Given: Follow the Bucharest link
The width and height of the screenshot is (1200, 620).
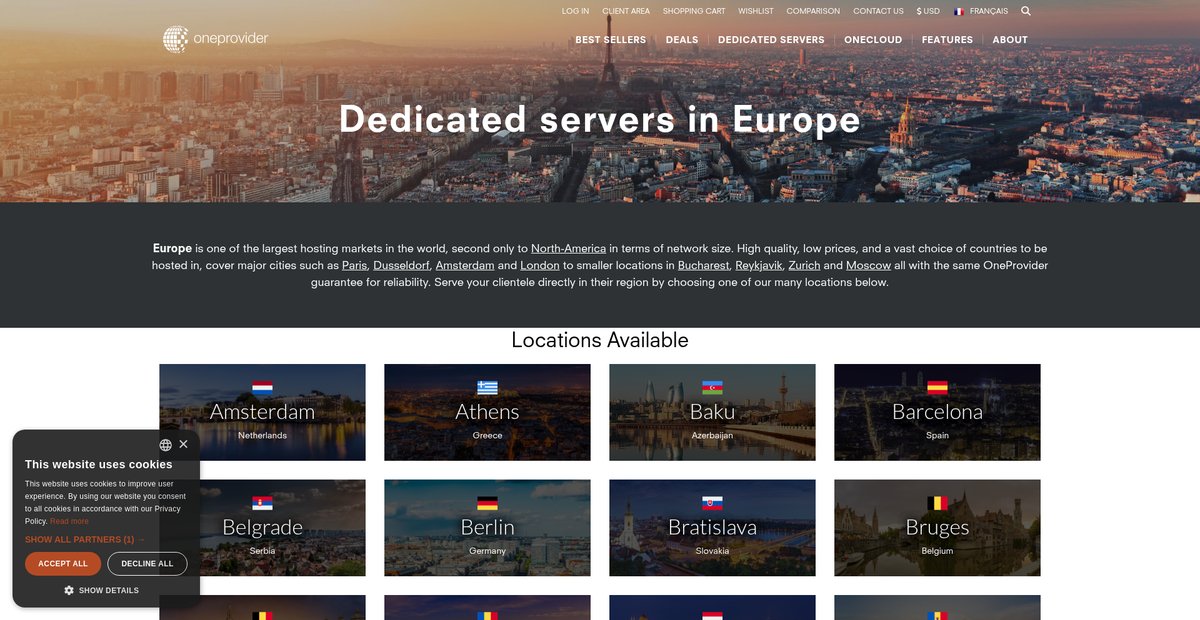Looking at the screenshot, I should tap(703, 265).
